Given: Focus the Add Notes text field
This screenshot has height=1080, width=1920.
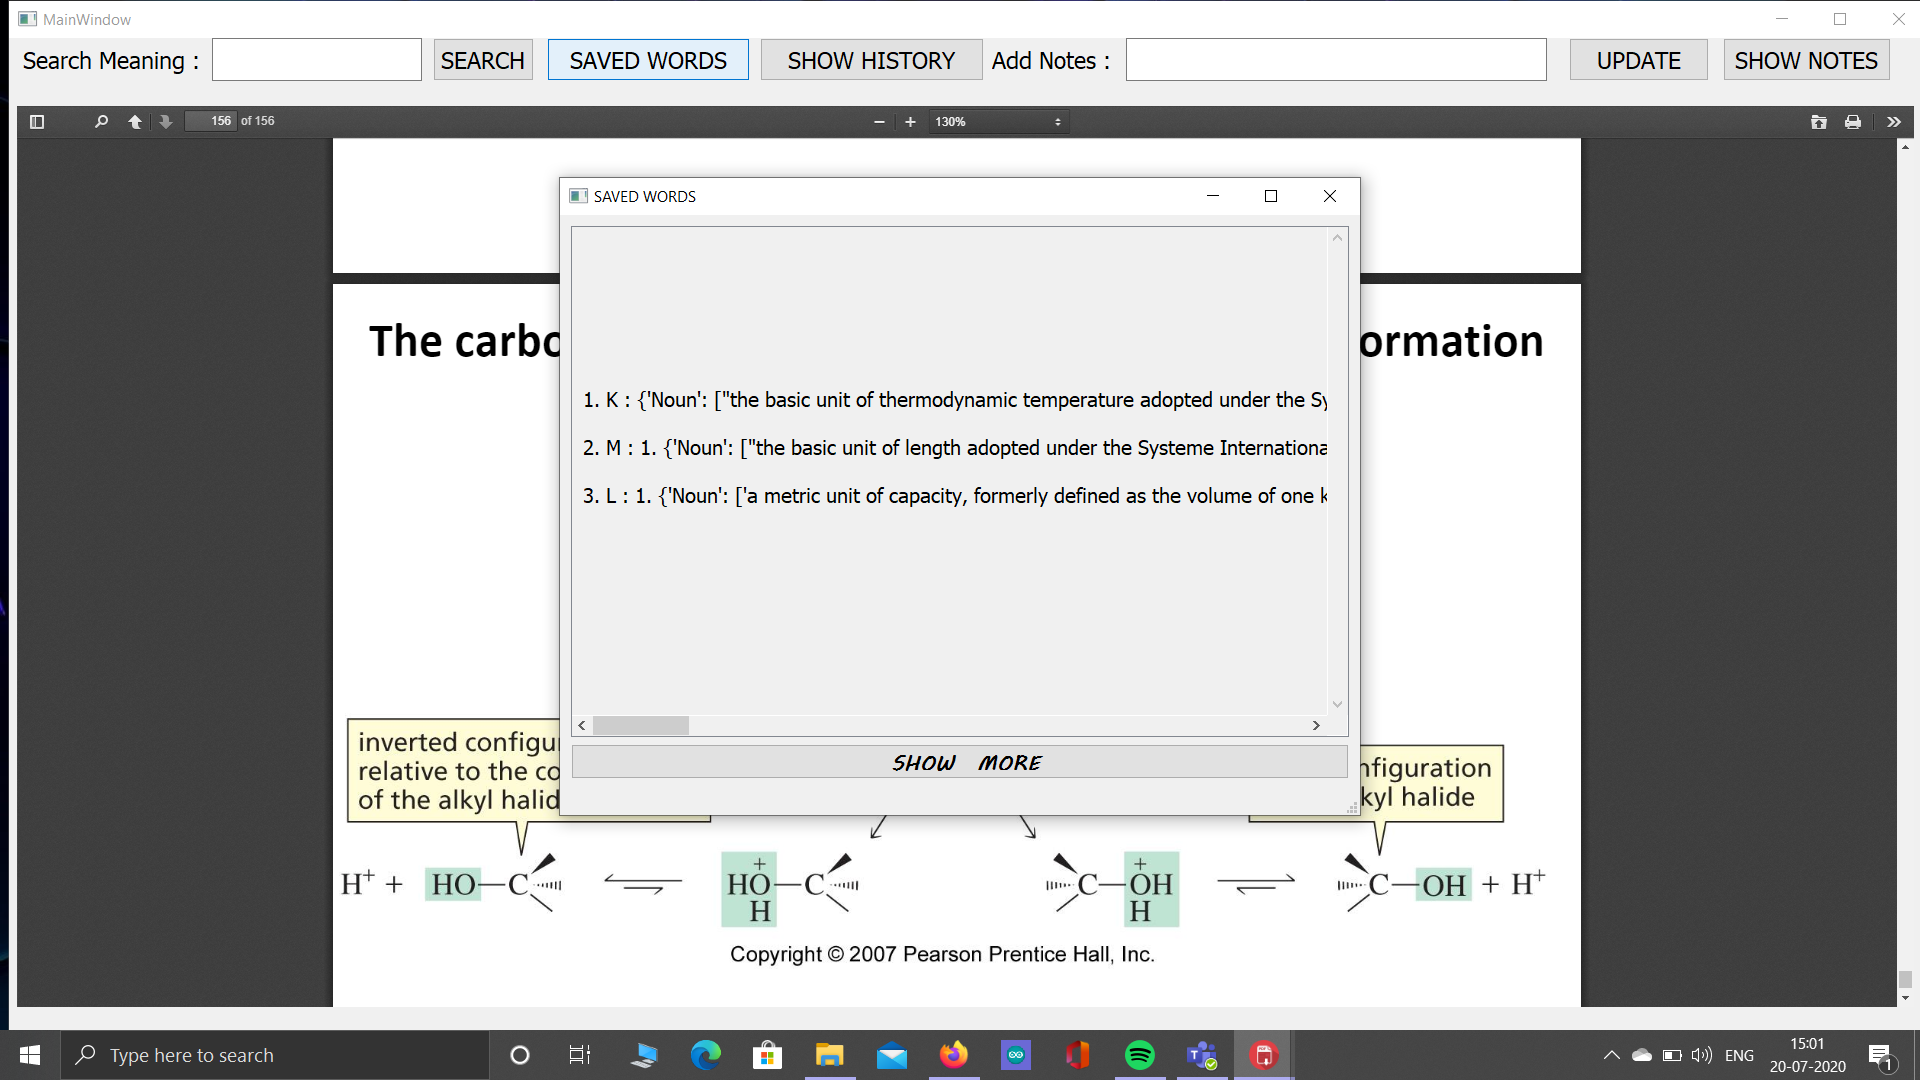Looking at the screenshot, I should point(1335,61).
